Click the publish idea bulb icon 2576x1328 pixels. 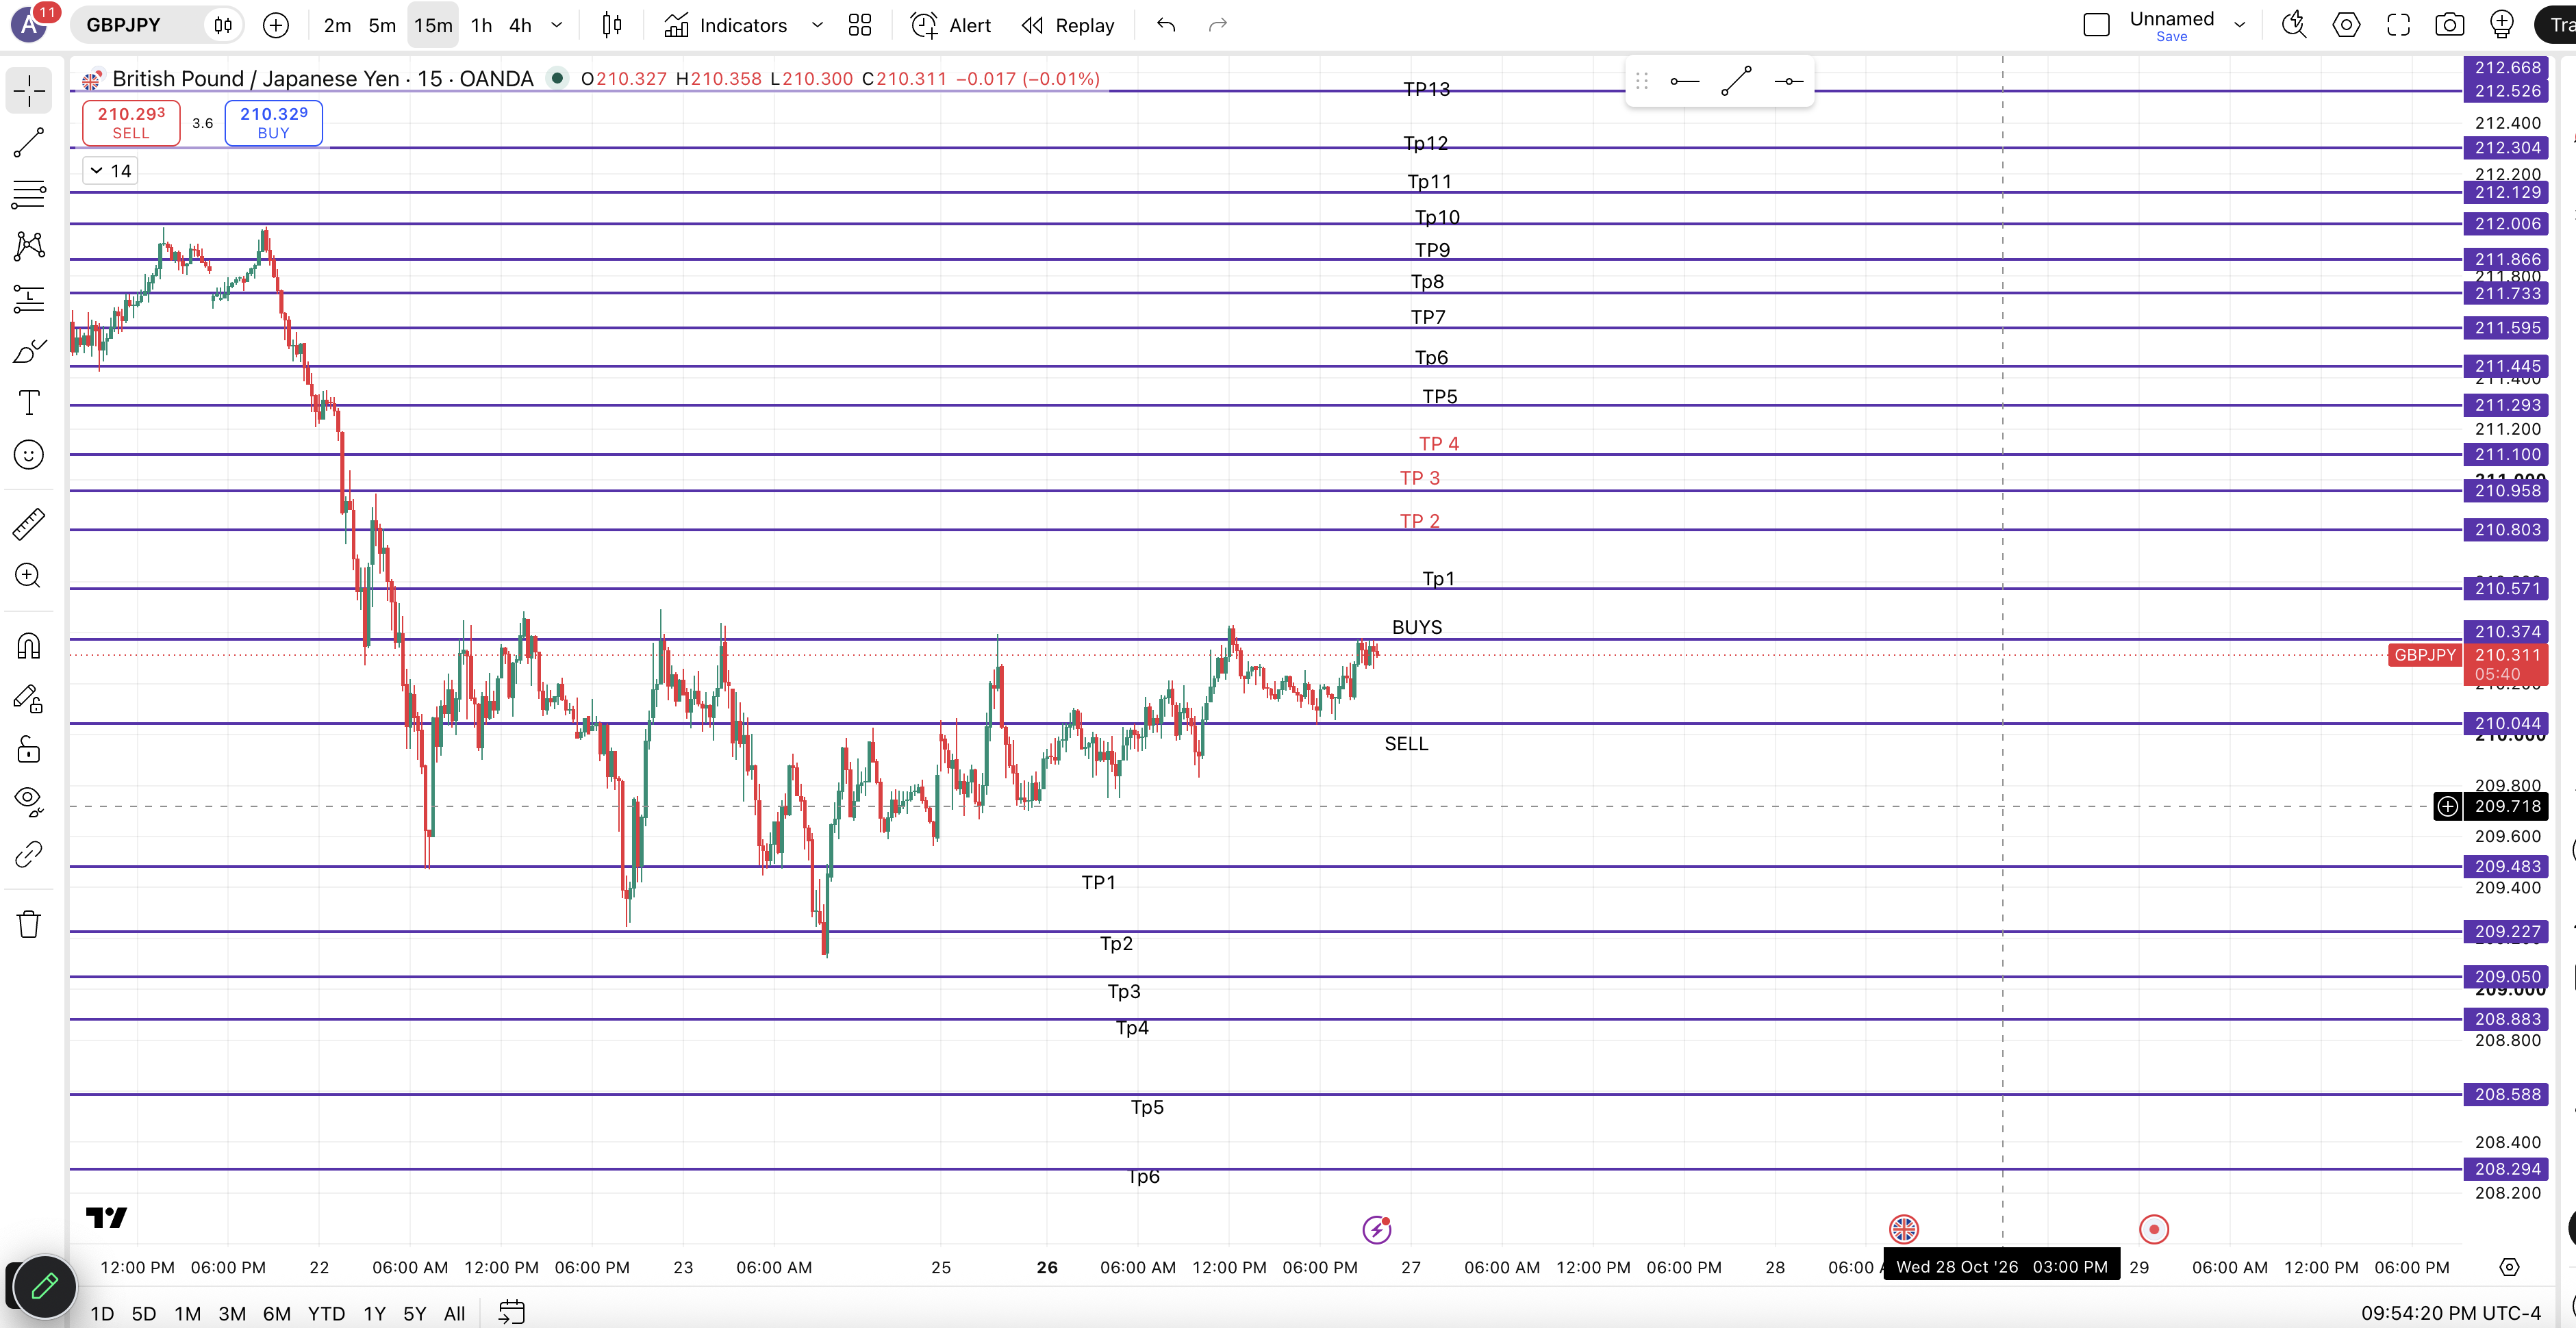click(2502, 25)
